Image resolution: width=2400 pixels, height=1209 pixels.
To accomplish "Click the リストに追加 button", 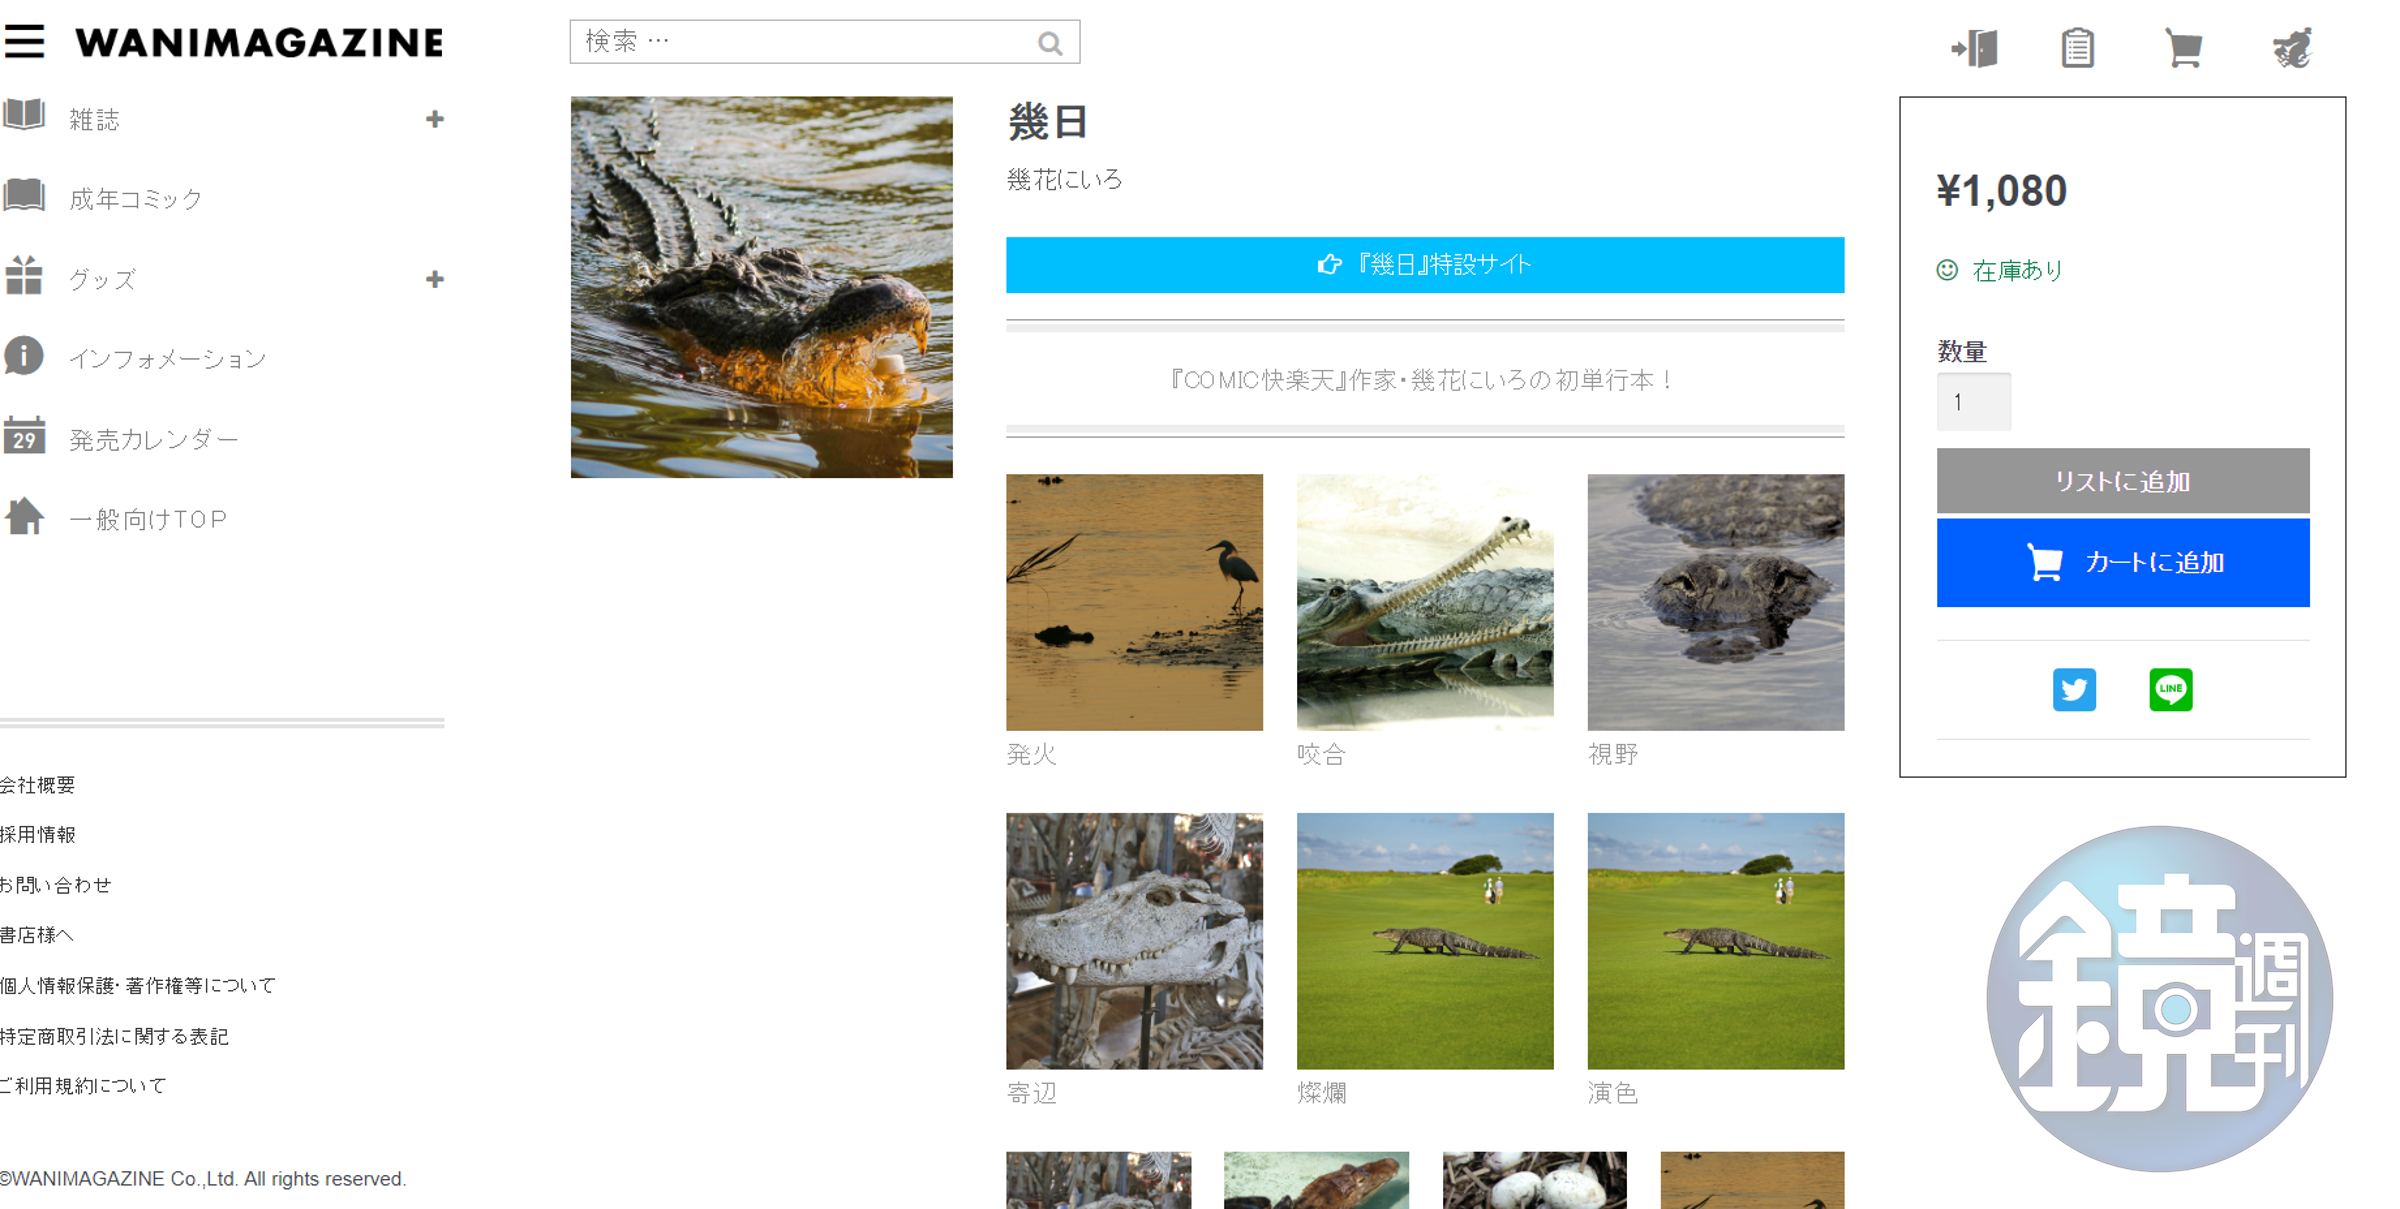I will (x=2123, y=481).
